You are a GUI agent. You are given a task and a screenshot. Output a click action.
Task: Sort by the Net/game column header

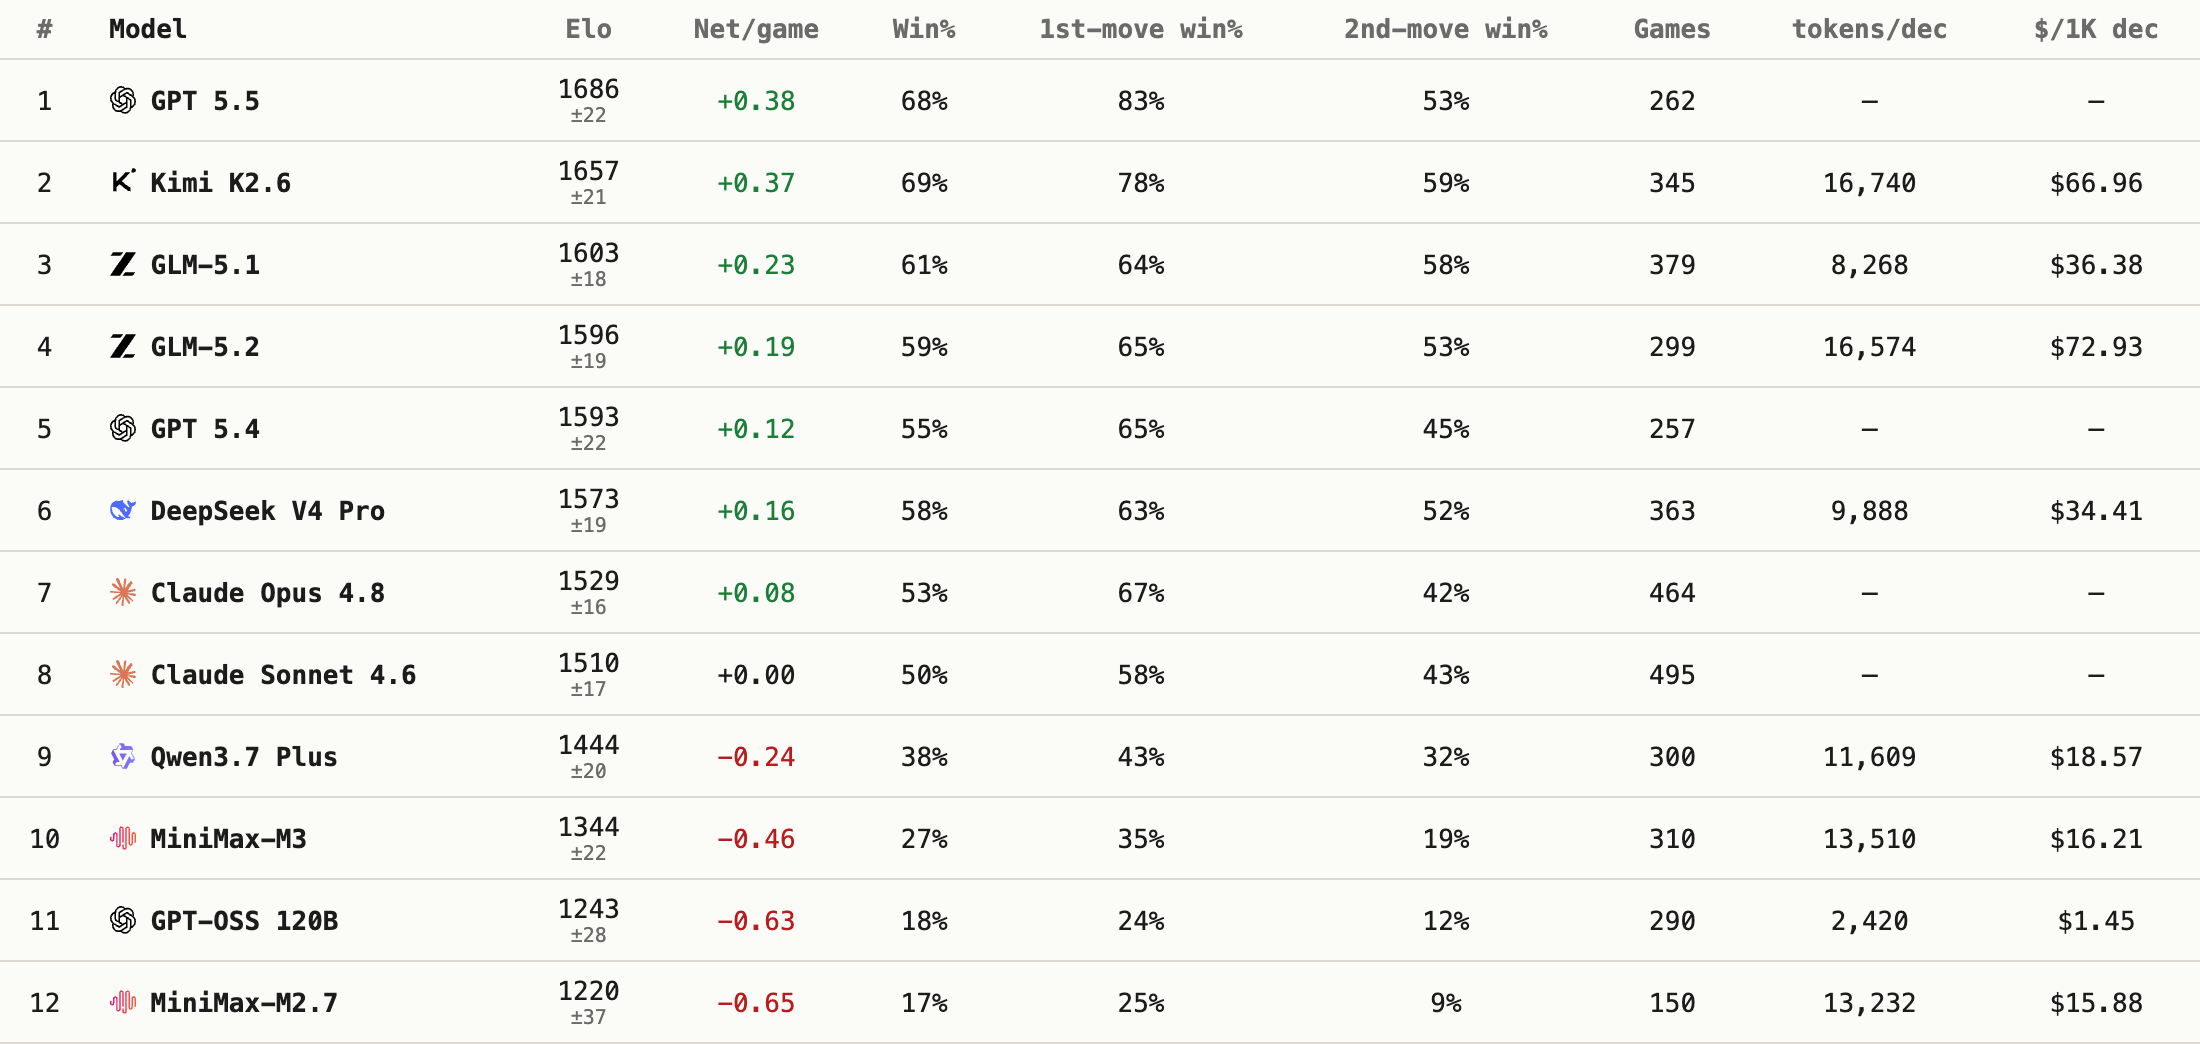(756, 29)
